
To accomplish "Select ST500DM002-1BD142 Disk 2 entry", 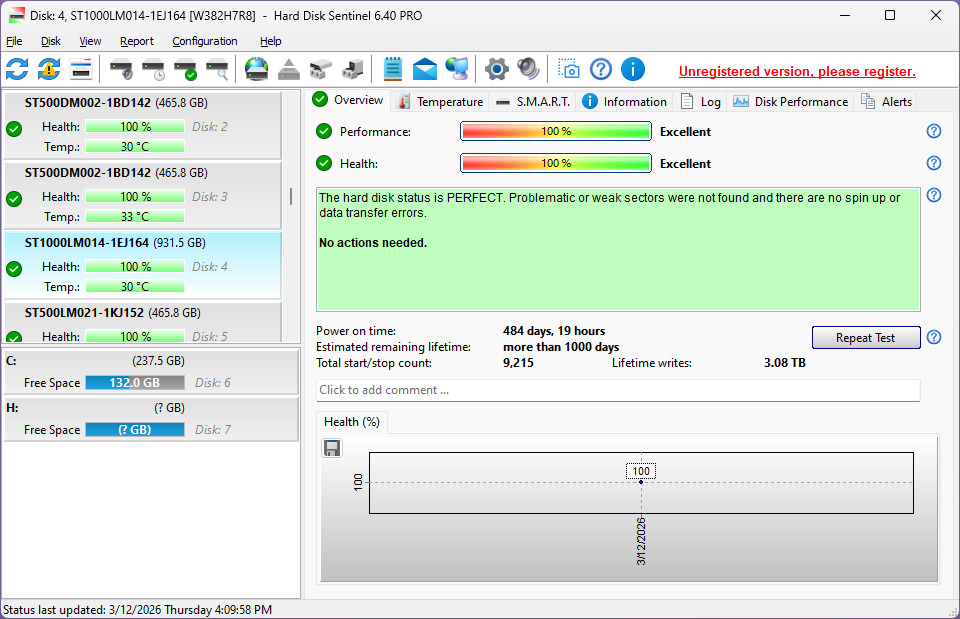I will click(142, 125).
